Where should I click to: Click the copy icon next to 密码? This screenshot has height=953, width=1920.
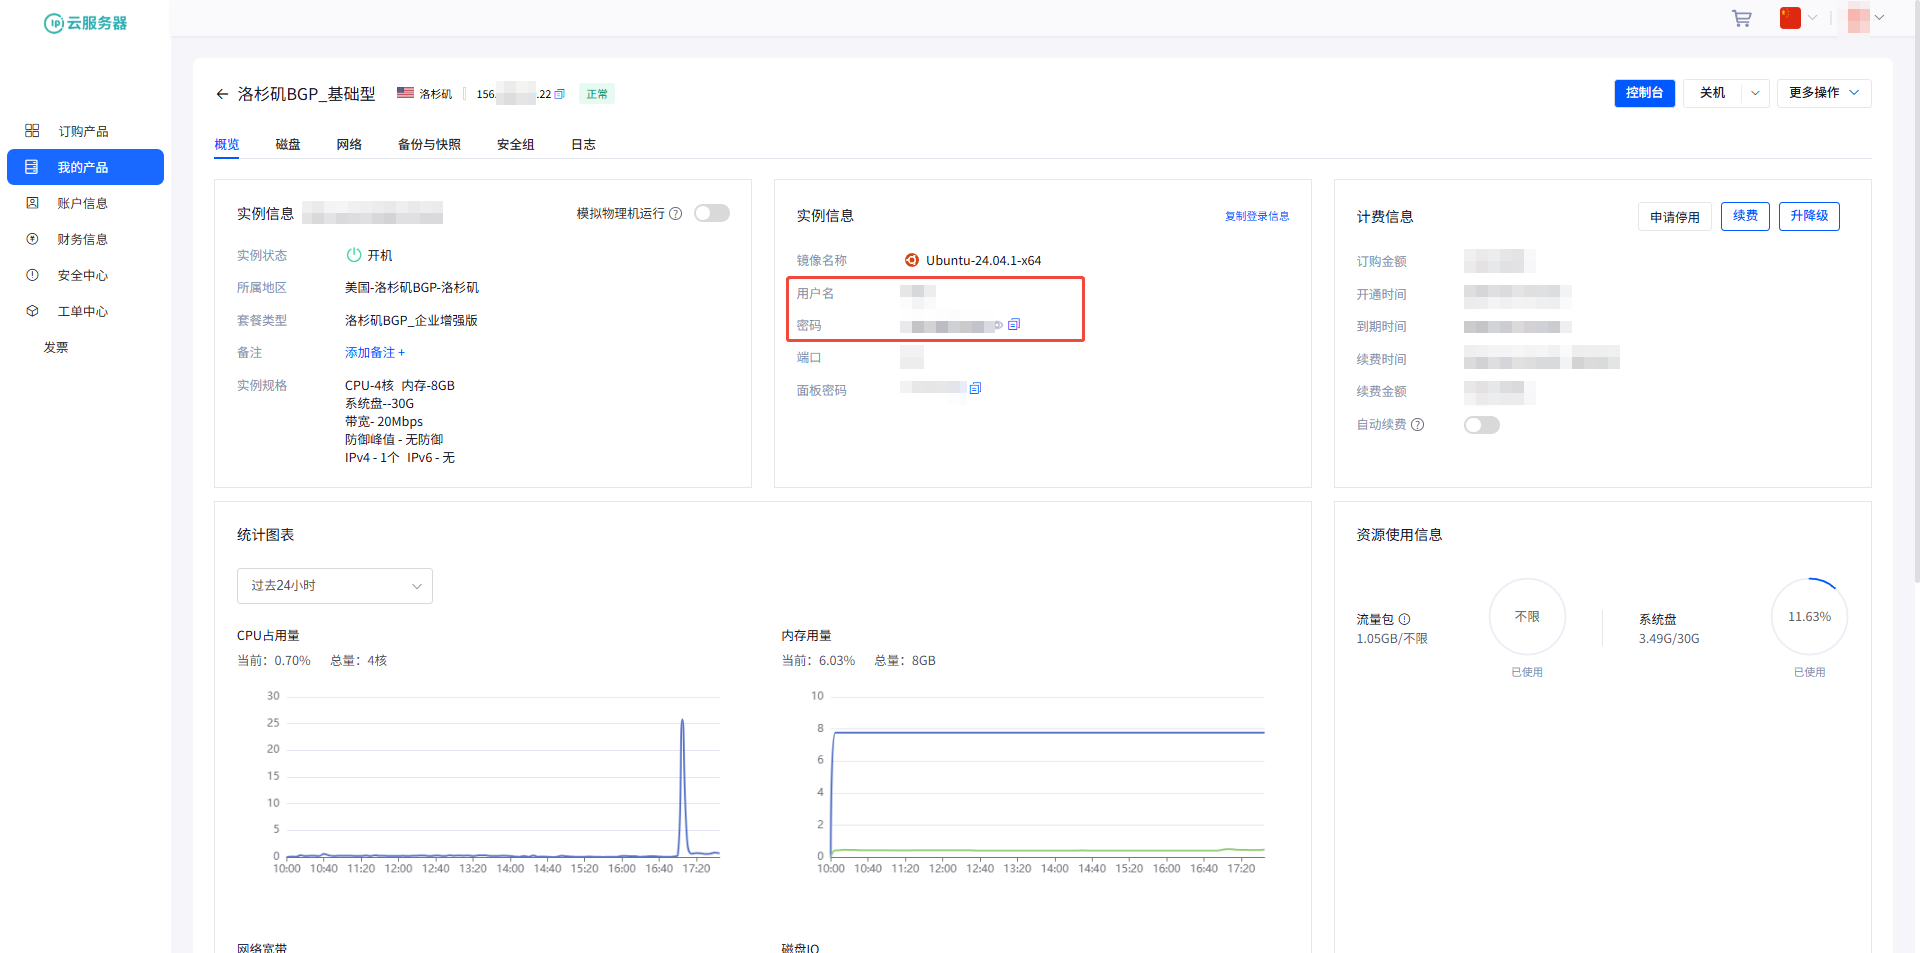click(1014, 325)
